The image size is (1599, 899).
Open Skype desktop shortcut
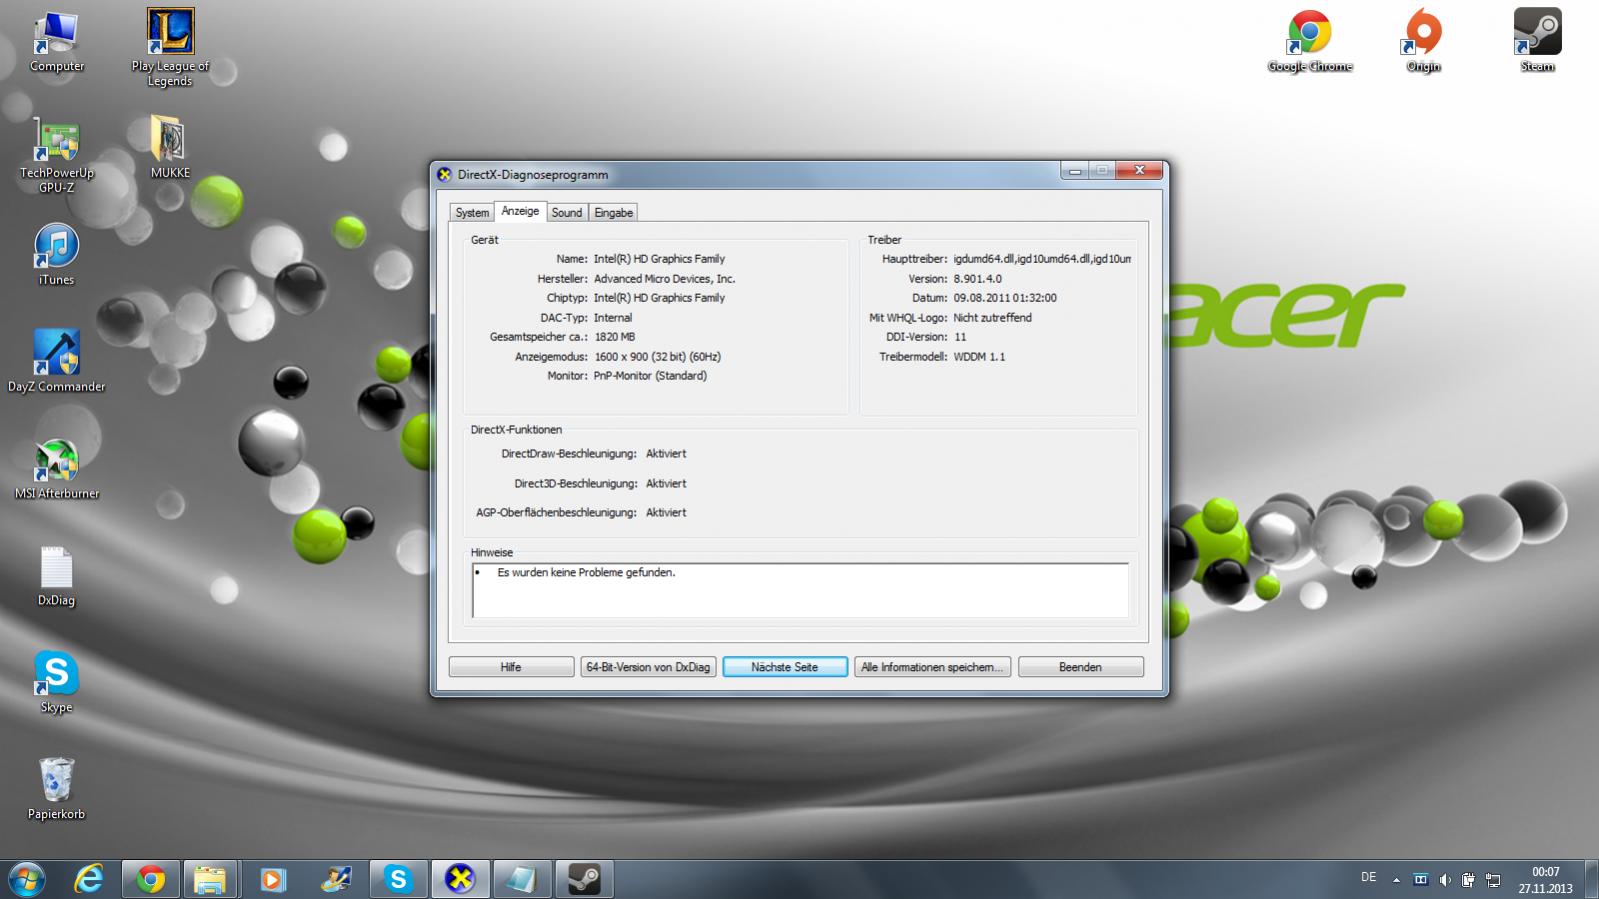click(x=56, y=682)
